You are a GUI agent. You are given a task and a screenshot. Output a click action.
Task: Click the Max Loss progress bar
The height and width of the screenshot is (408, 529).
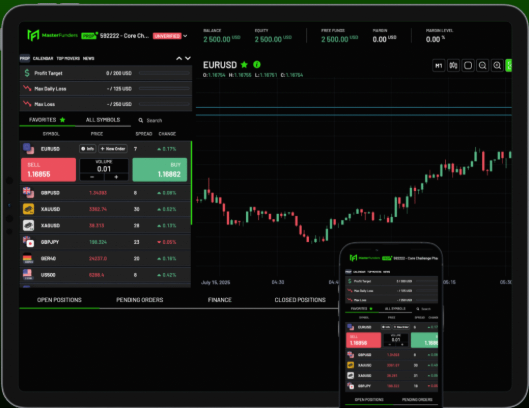[x=164, y=104]
